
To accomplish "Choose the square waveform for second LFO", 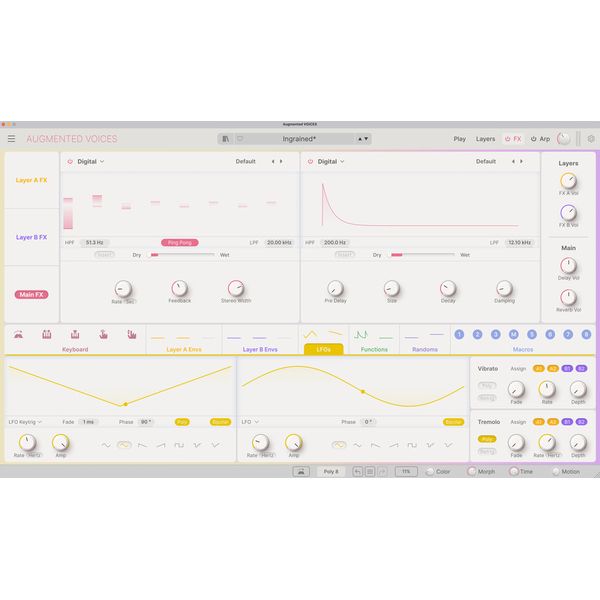I will [412, 445].
